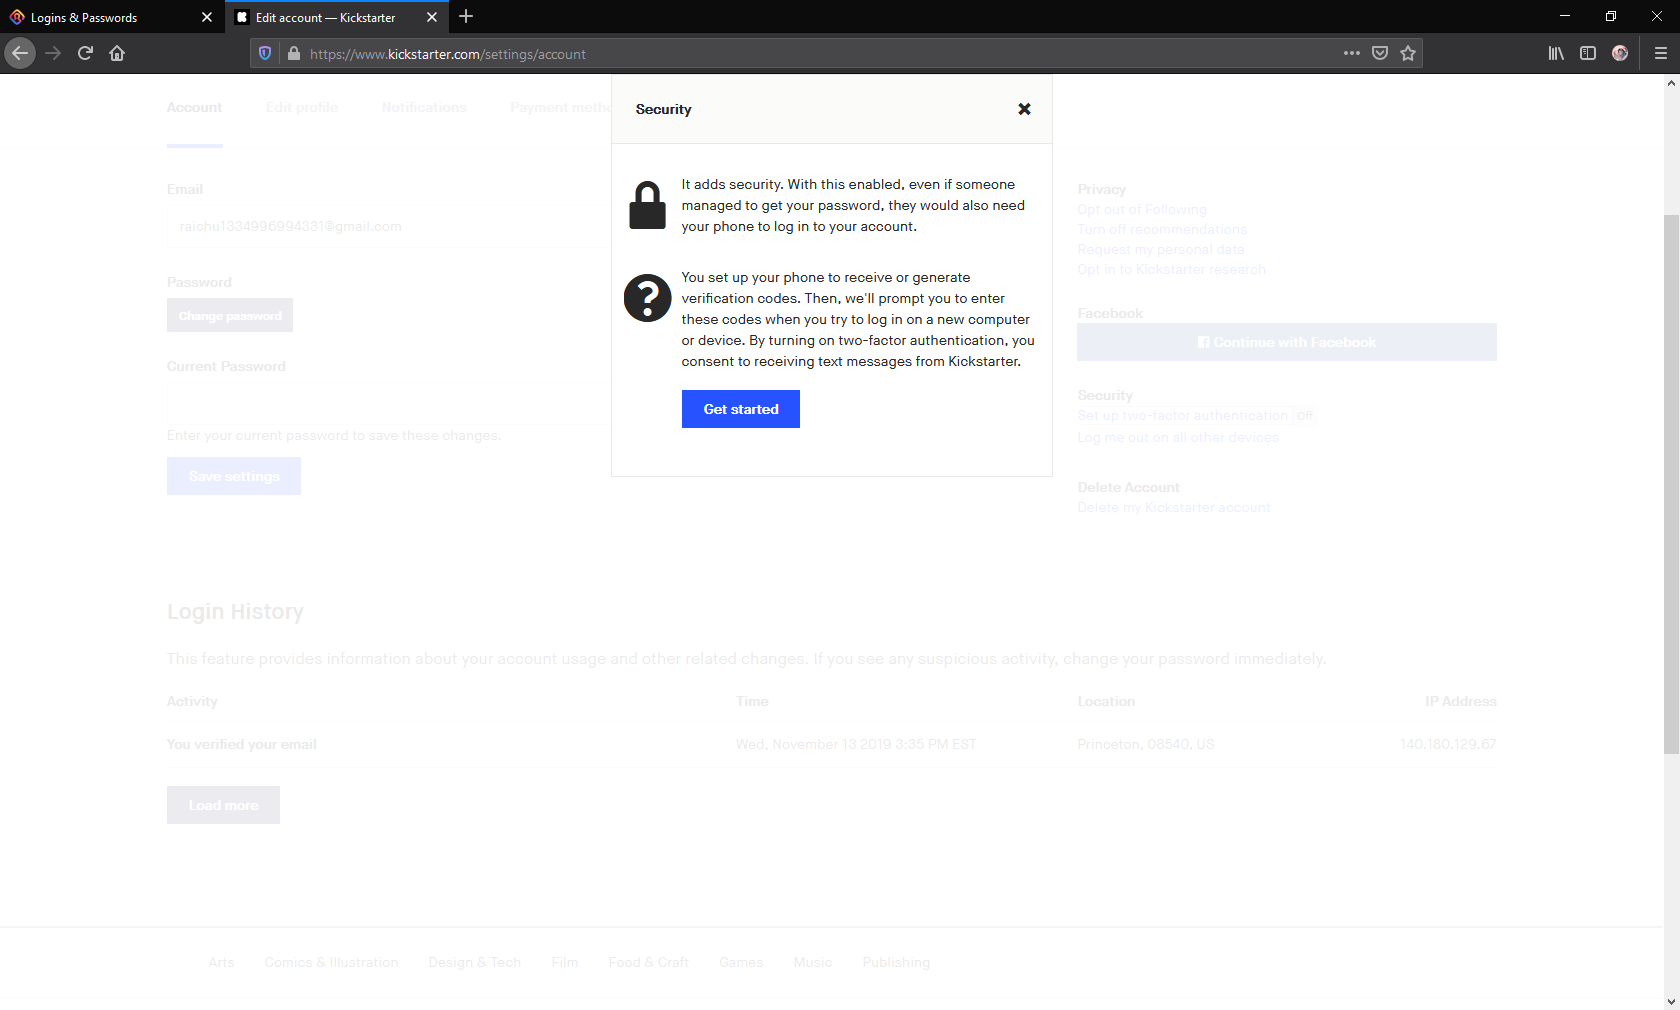Open the browser home page
Screen dimensions: 1680x1010
coord(117,54)
